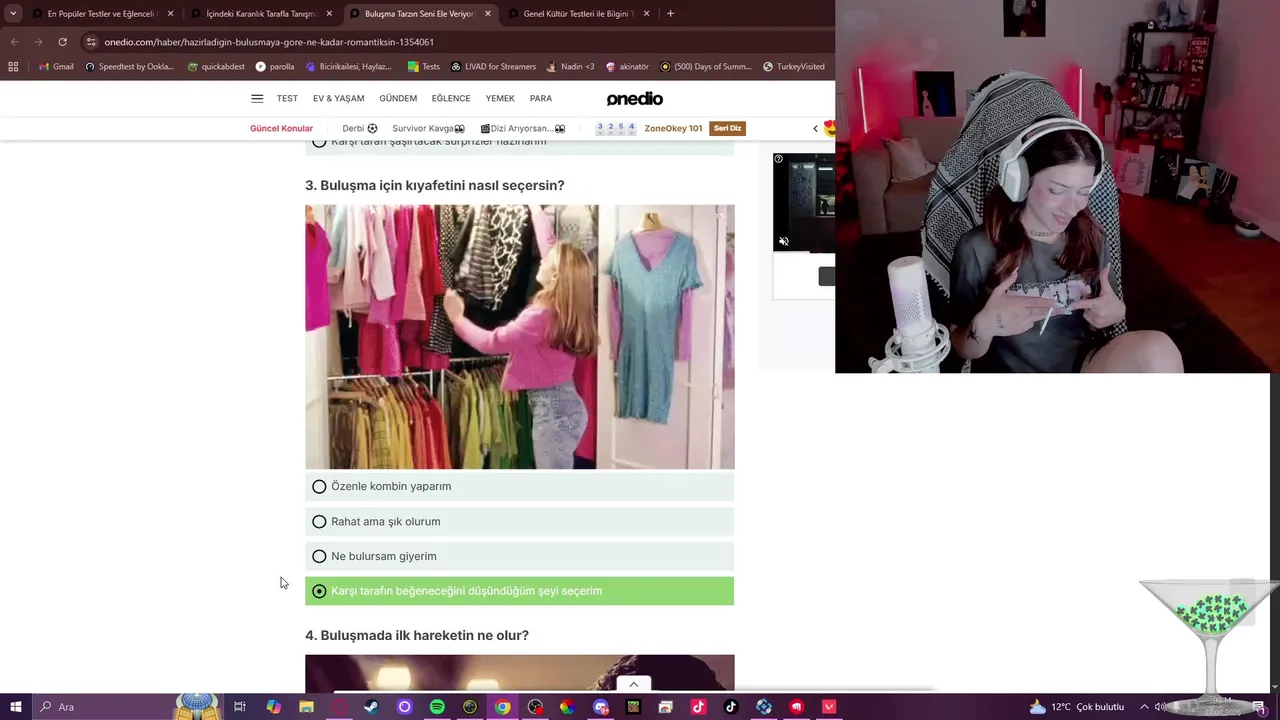The height and width of the screenshot is (720, 1280).
Task: Open the TurkeyVisited bookmark
Action: [x=794, y=67]
